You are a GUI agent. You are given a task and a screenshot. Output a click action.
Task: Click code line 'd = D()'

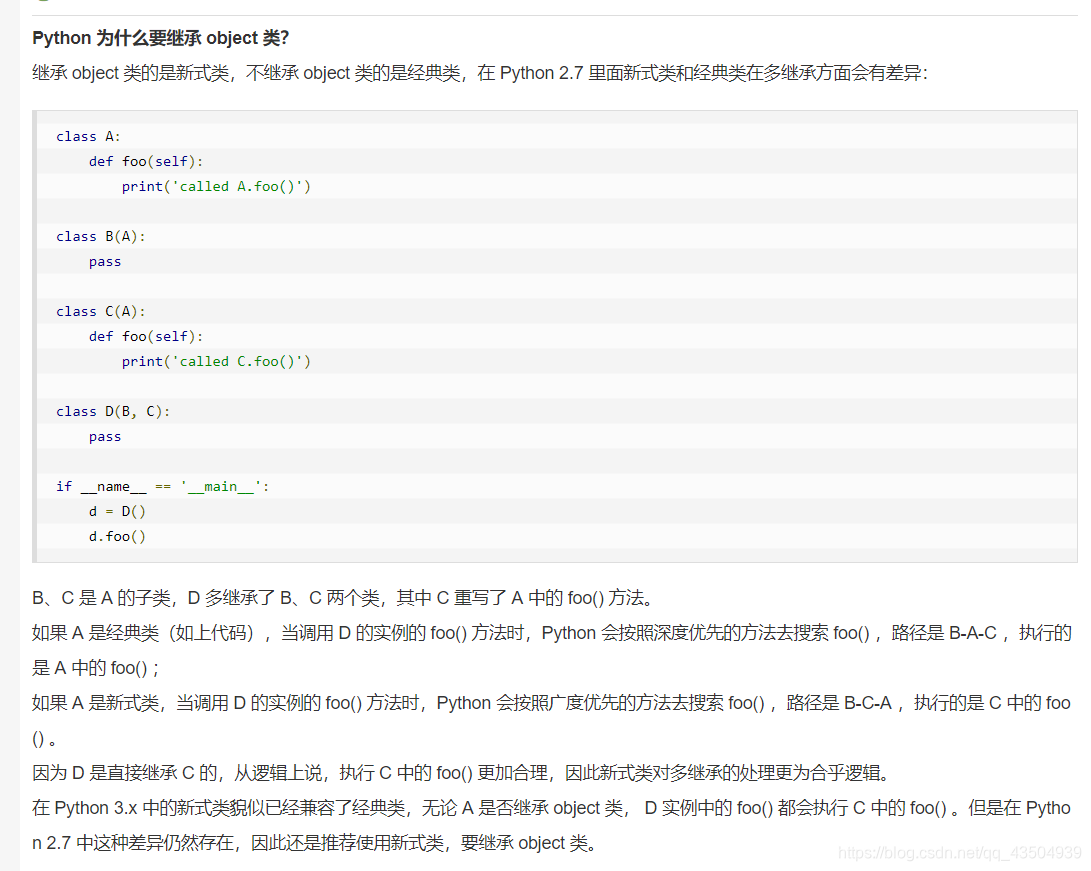coord(118,511)
